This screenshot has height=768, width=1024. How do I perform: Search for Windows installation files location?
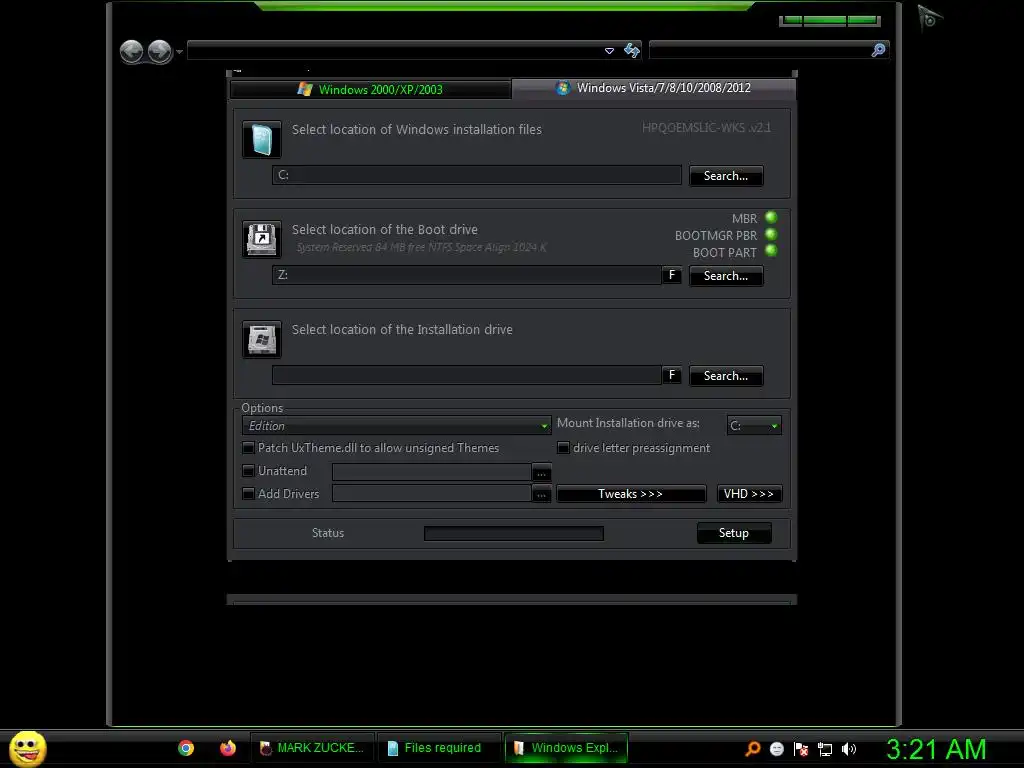[x=726, y=176]
